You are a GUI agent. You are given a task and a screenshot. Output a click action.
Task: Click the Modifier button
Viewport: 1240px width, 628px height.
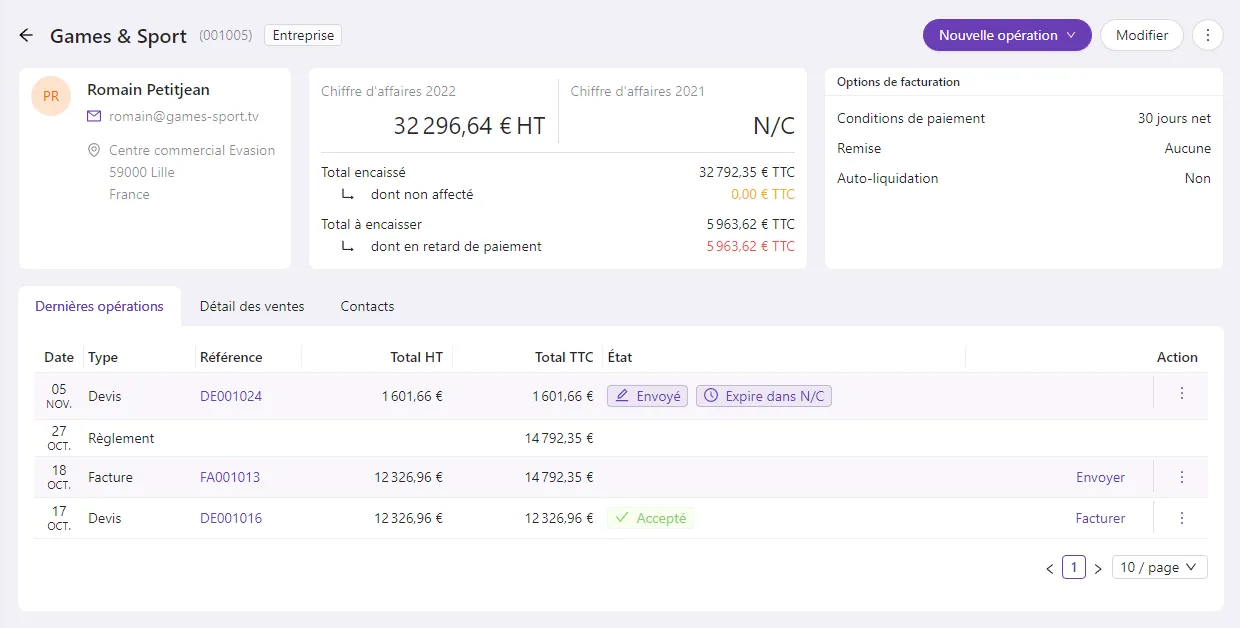tap(1142, 35)
